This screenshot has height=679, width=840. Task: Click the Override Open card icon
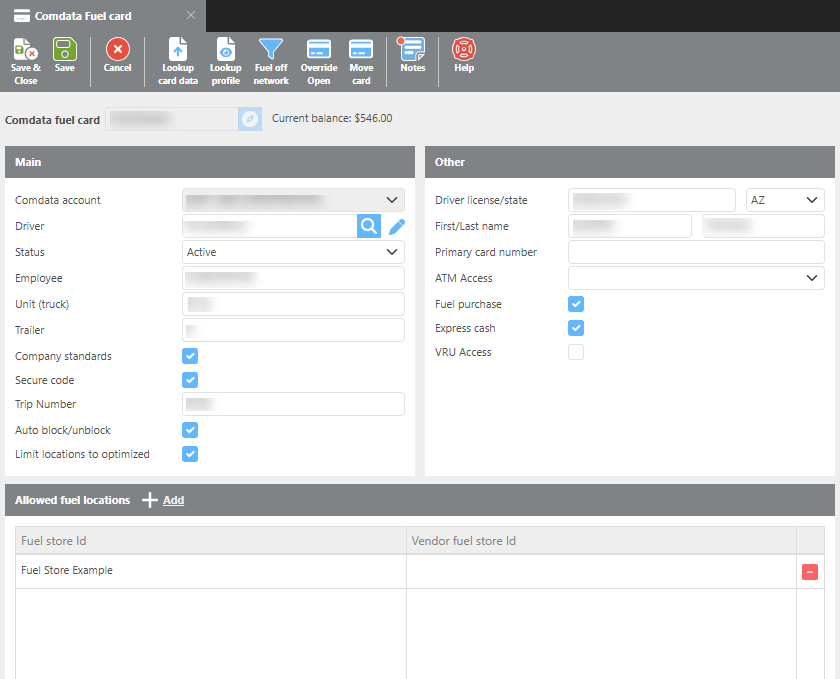tap(319, 49)
